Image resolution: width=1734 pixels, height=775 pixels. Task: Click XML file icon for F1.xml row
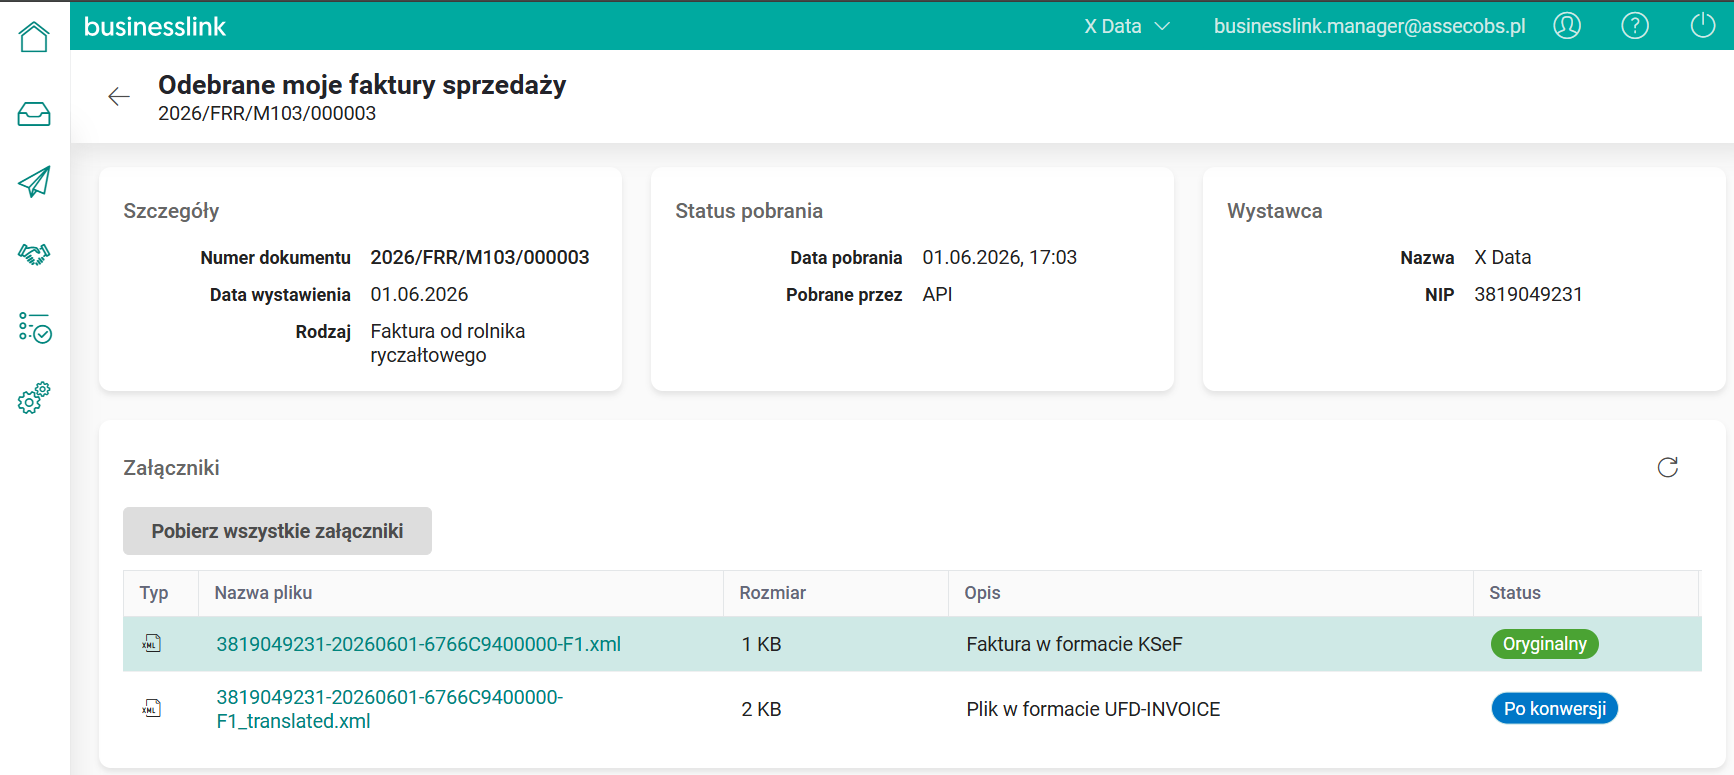(151, 644)
